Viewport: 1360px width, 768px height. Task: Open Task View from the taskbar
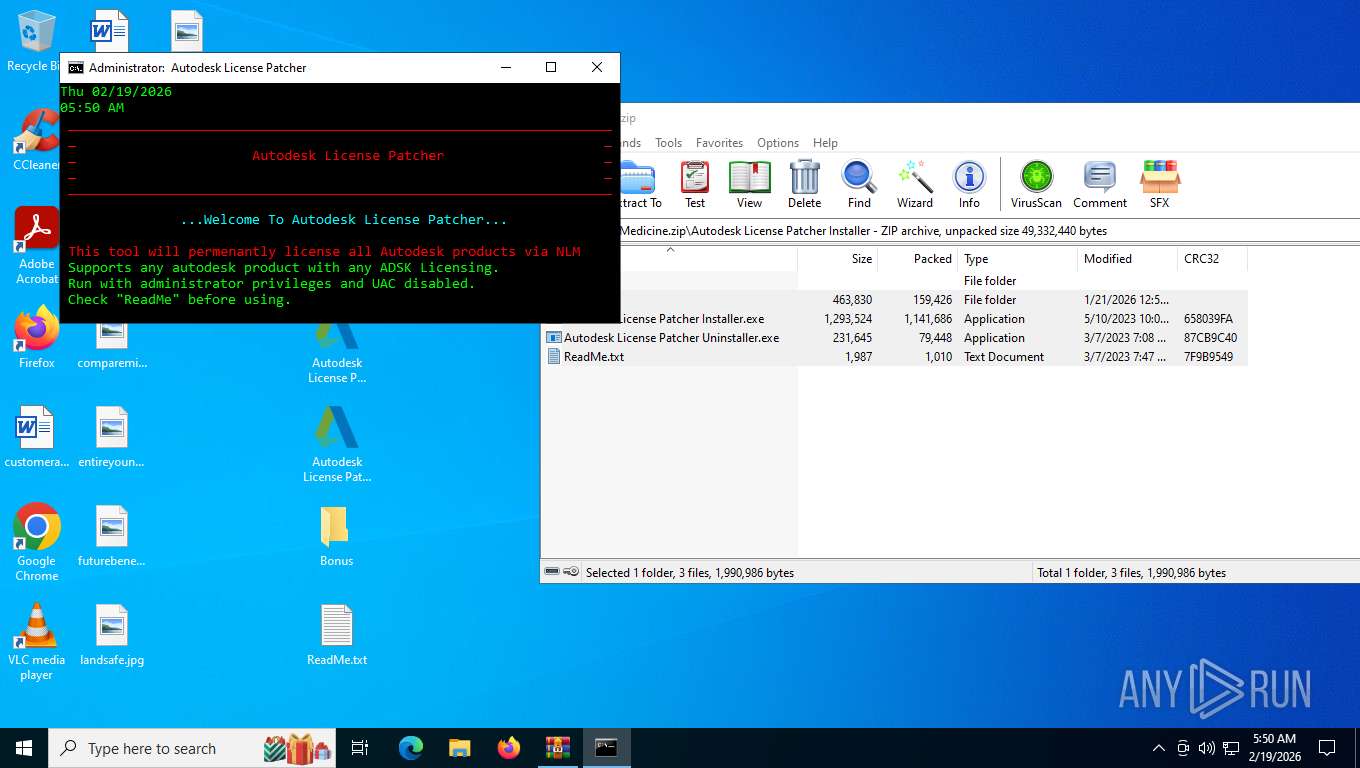[360, 747]
